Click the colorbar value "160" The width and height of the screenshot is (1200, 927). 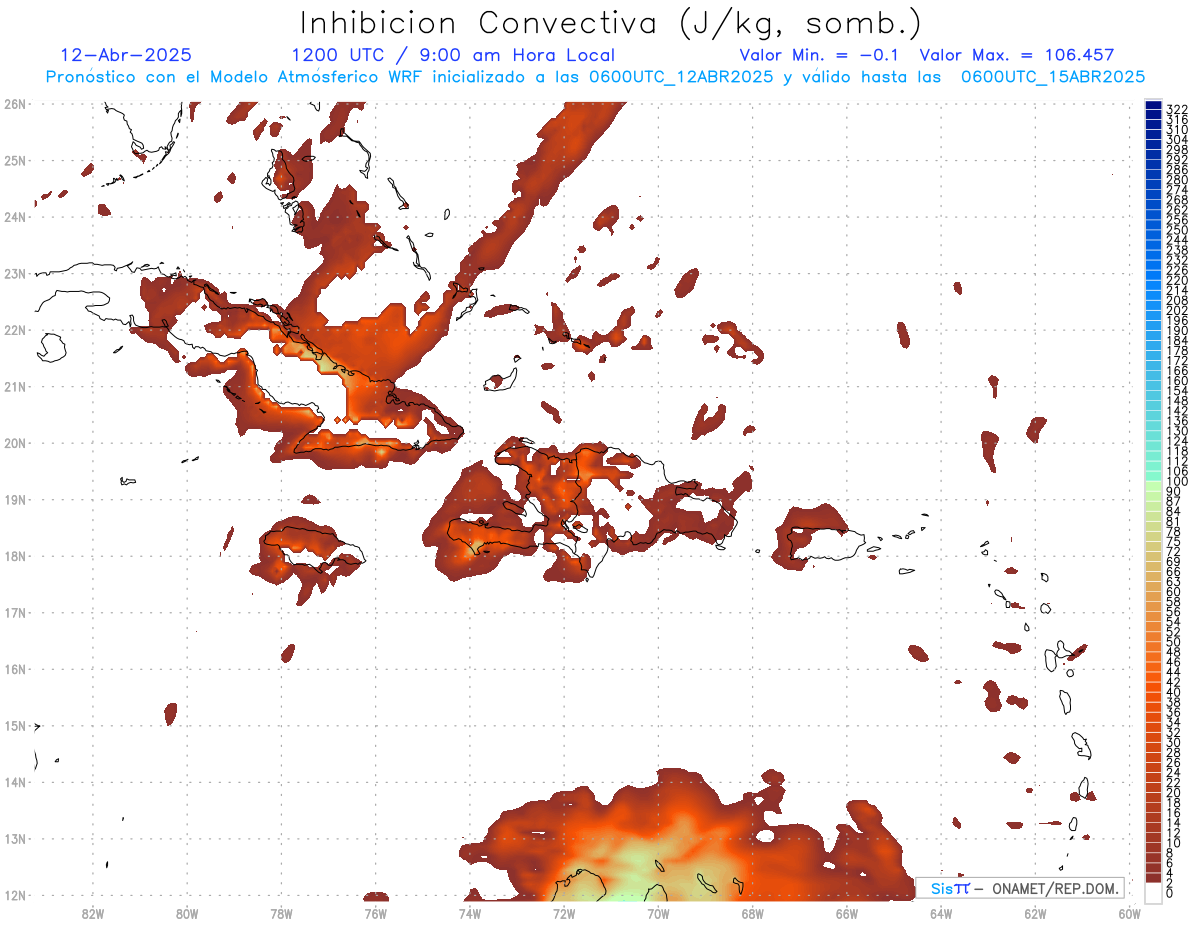1176,380
